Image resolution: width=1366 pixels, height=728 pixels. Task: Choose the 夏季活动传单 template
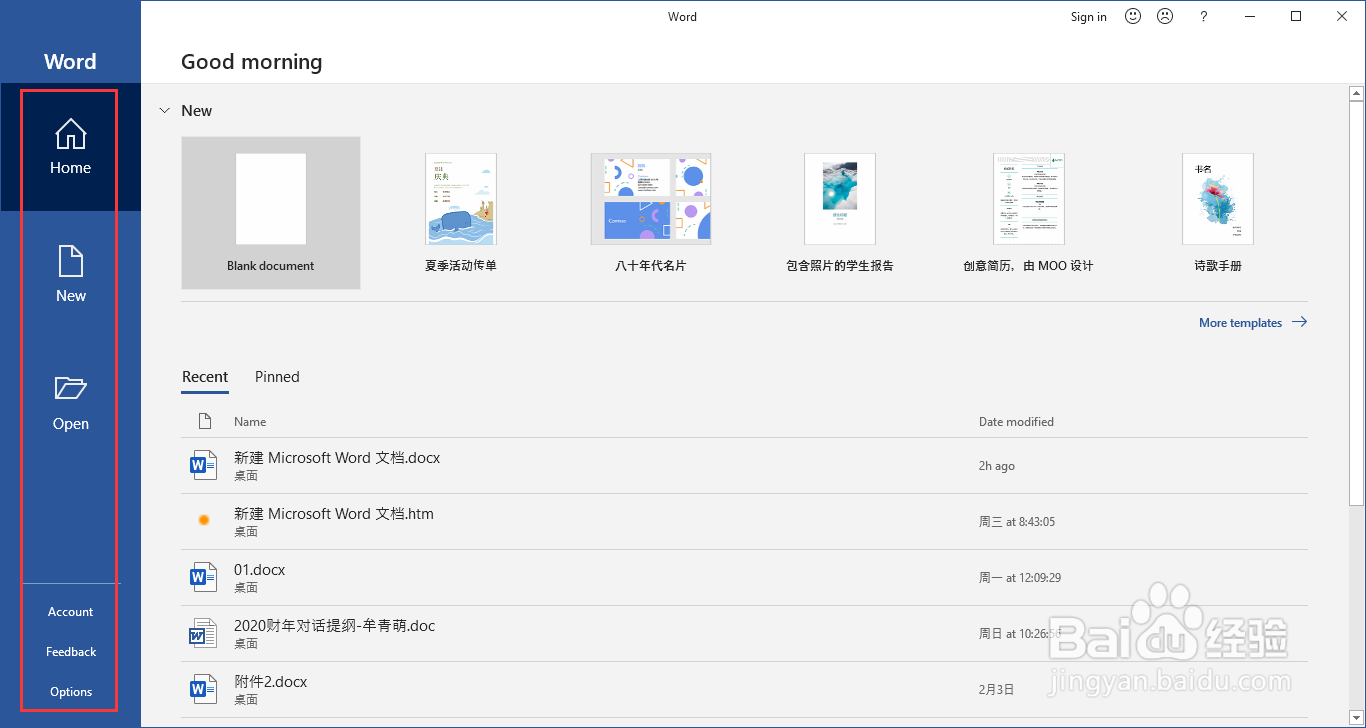[x=461, y=213]
